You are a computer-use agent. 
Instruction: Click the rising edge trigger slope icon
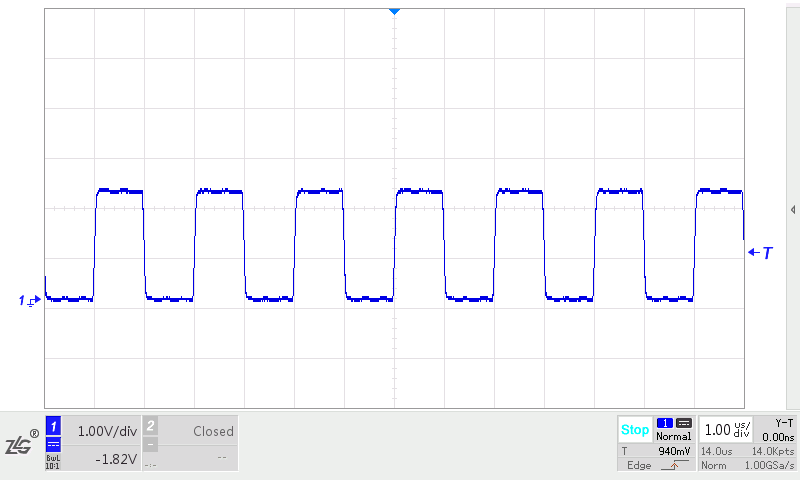[673, 465]
